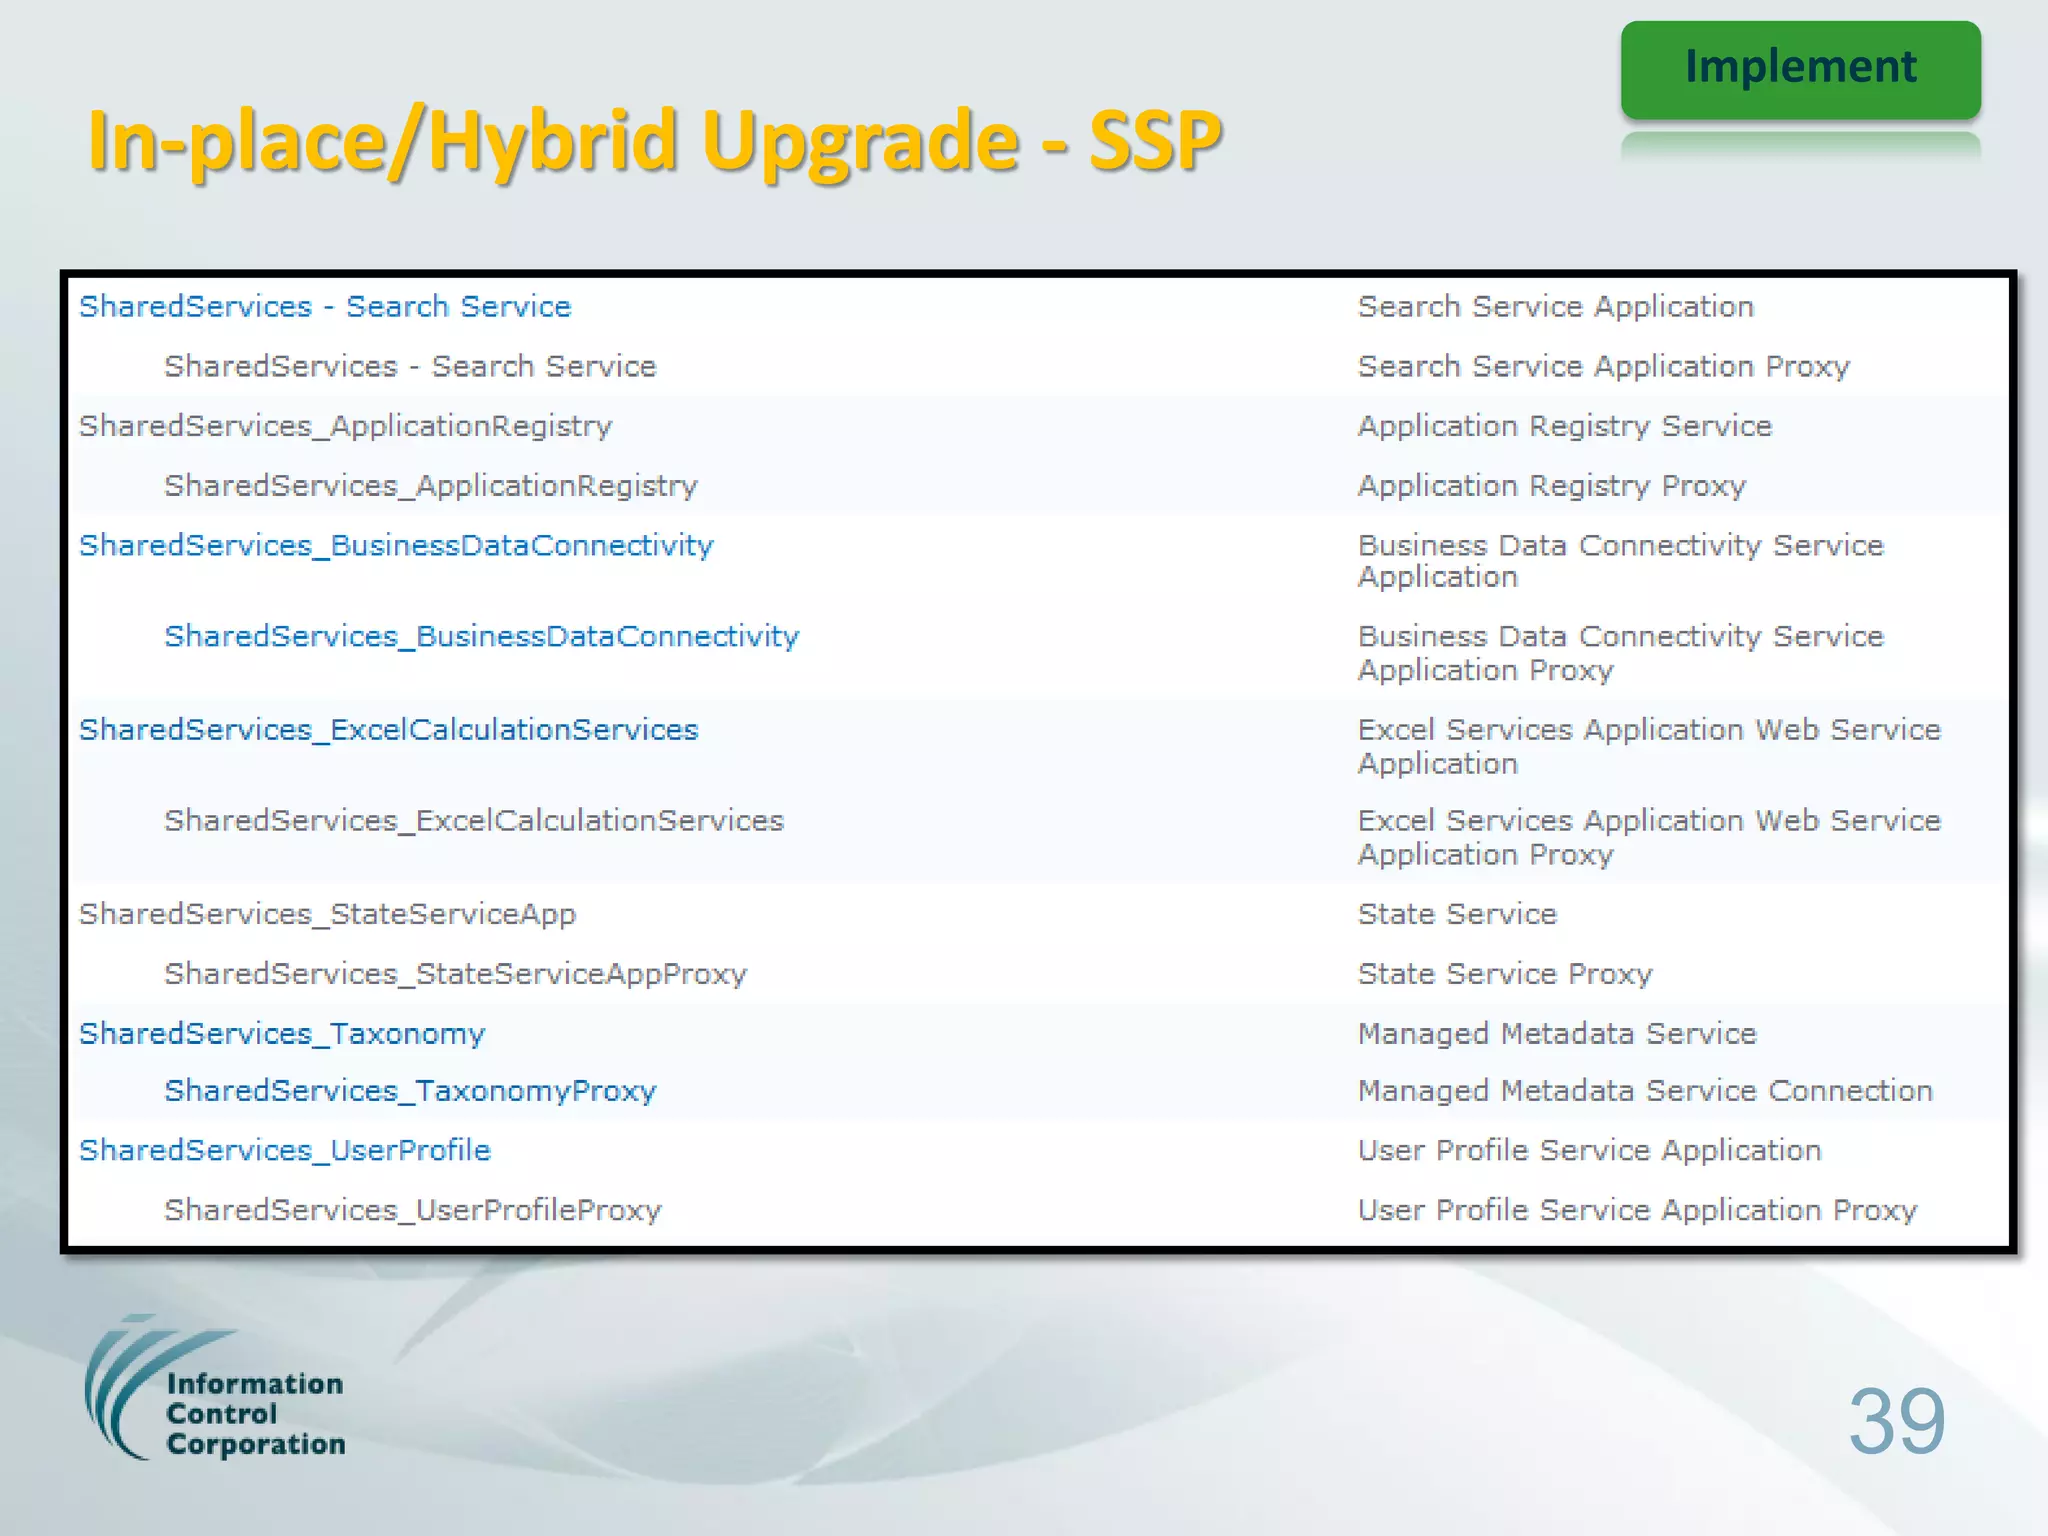Select the SharedServices_ApplicationRegistry parent row
Viewport: 2048px width, 1536px height.
click(346, 427)
